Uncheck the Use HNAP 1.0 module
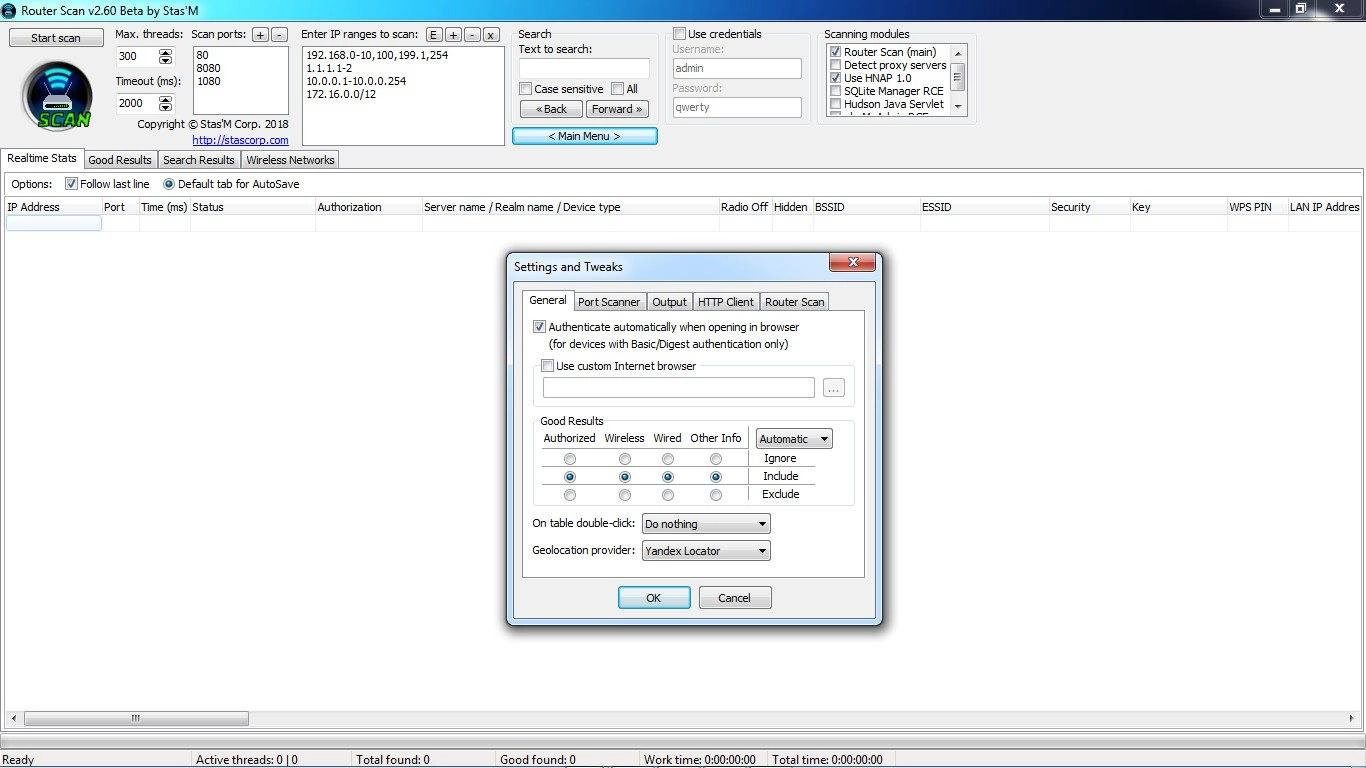The width and height of the screenshot is (1366, 768). point(835,78)
